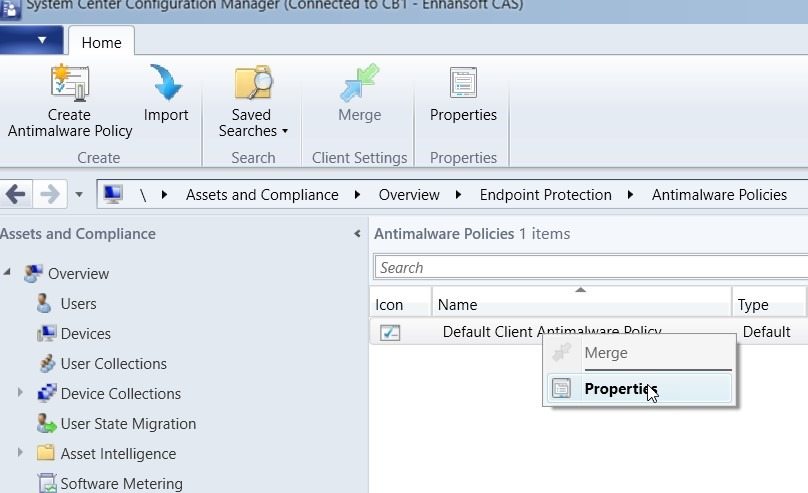Image resolution: width=808 pixels, height=493 pixels.
Task: Expand arrow after Overview breadcrumb
Action: 459,195
